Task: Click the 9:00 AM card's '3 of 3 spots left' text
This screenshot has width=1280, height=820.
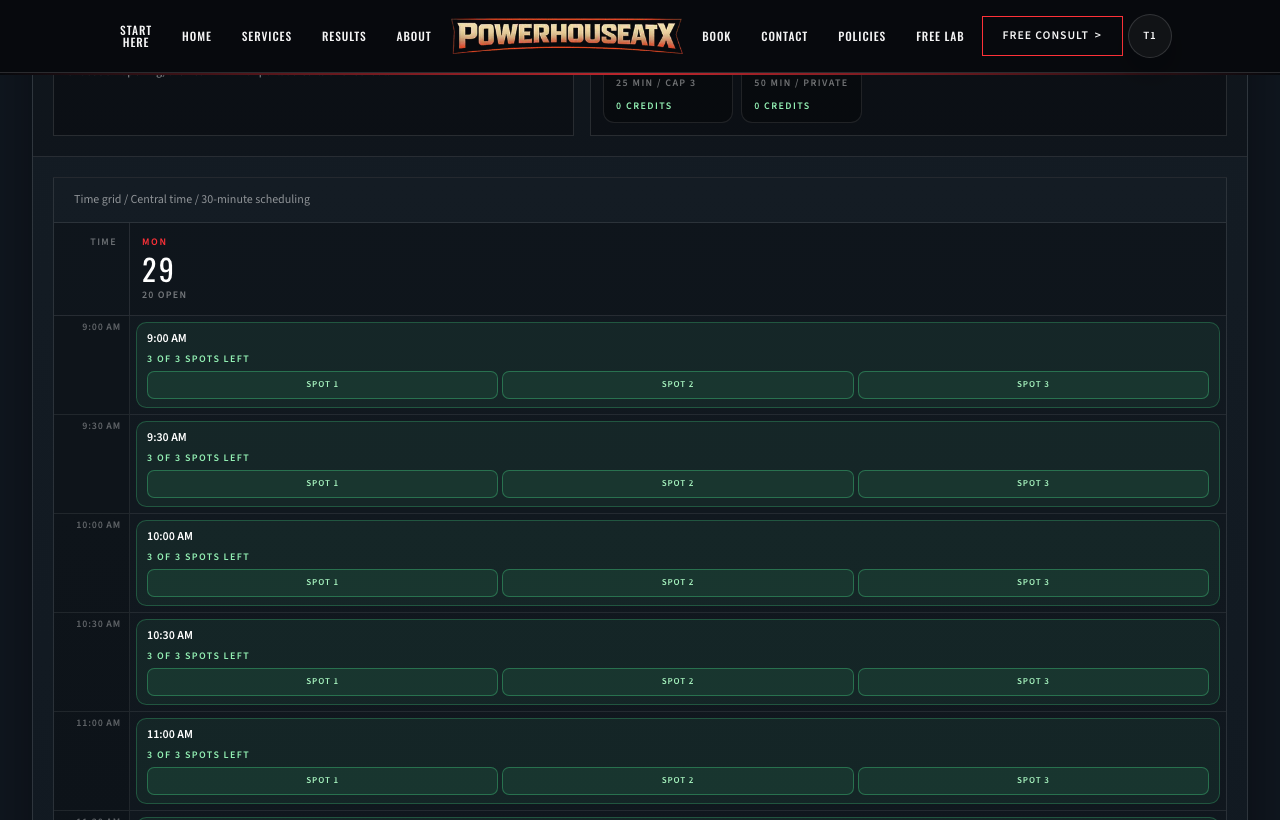Action: pos(198,359)
